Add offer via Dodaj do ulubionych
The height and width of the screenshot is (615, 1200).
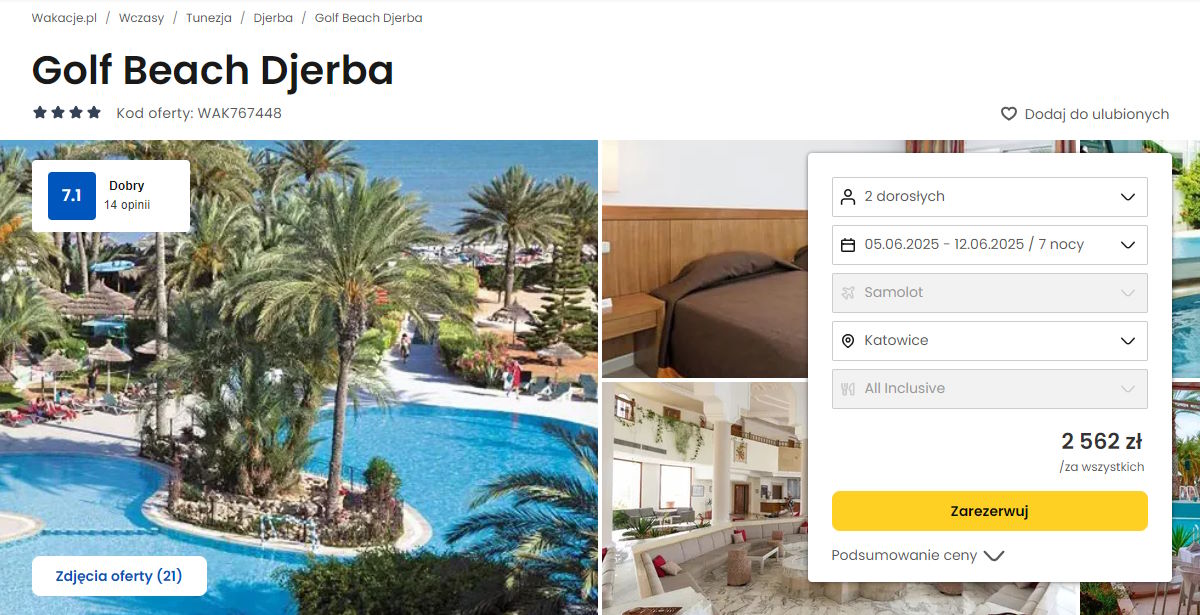pos(1085,114)
